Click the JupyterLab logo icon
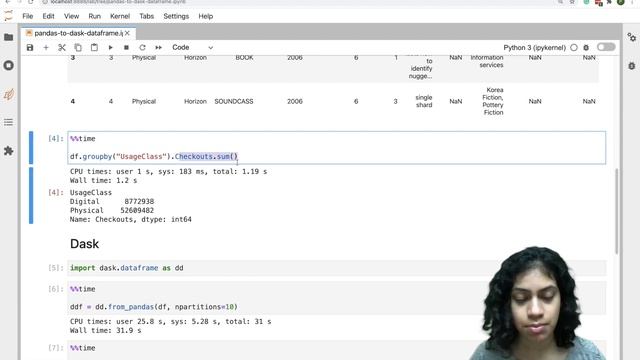This screenshot has width=640, height=360. (x=8, y=16)
